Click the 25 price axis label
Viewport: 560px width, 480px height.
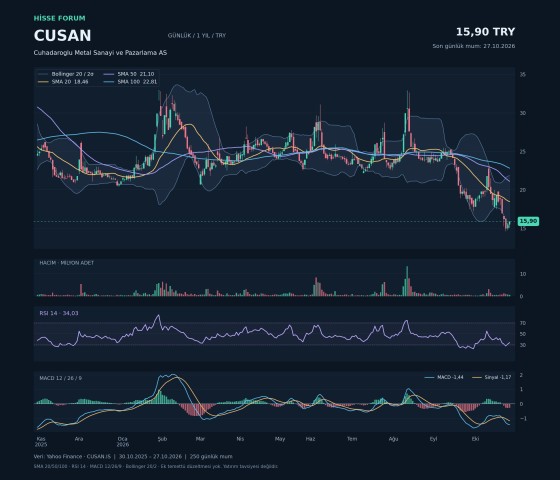pyautogui.click(x=522, y=152)
